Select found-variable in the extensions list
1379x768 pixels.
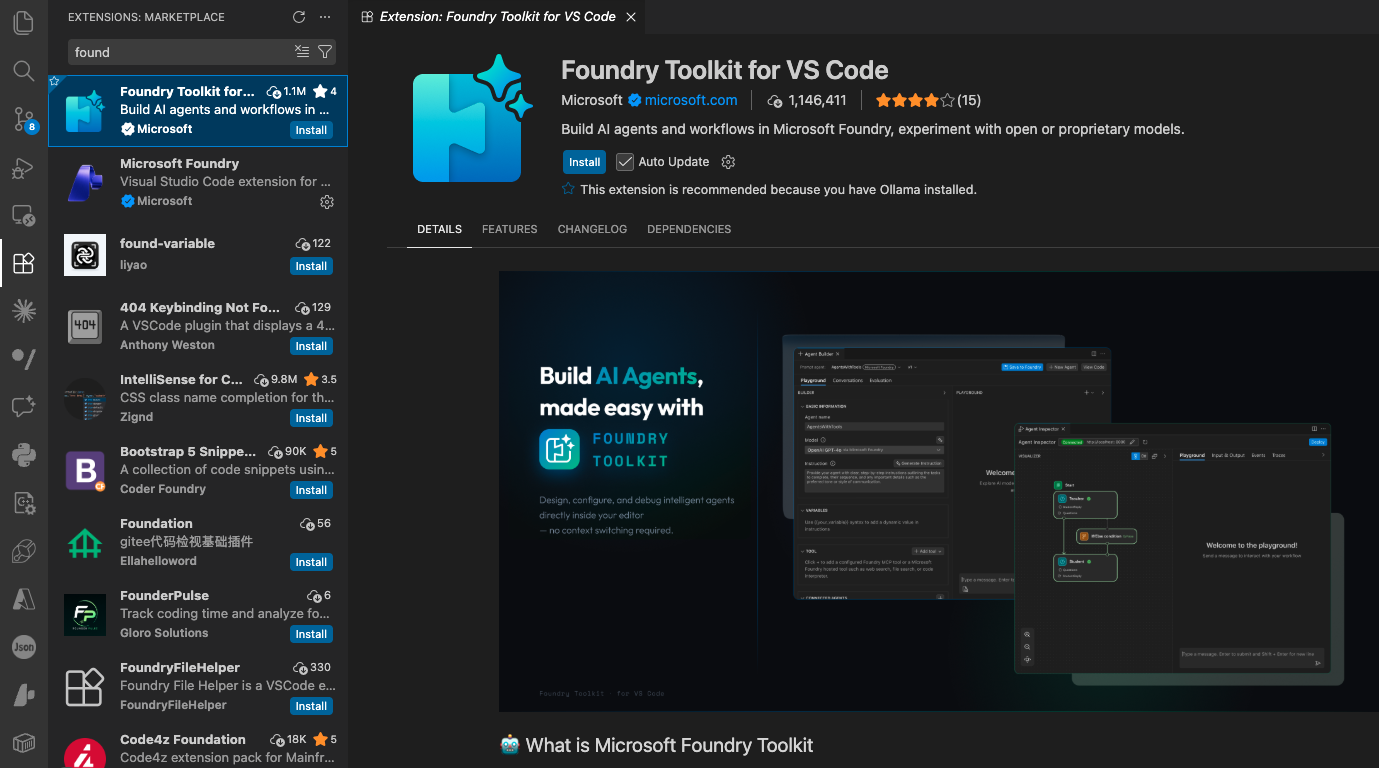pos(198,254)
